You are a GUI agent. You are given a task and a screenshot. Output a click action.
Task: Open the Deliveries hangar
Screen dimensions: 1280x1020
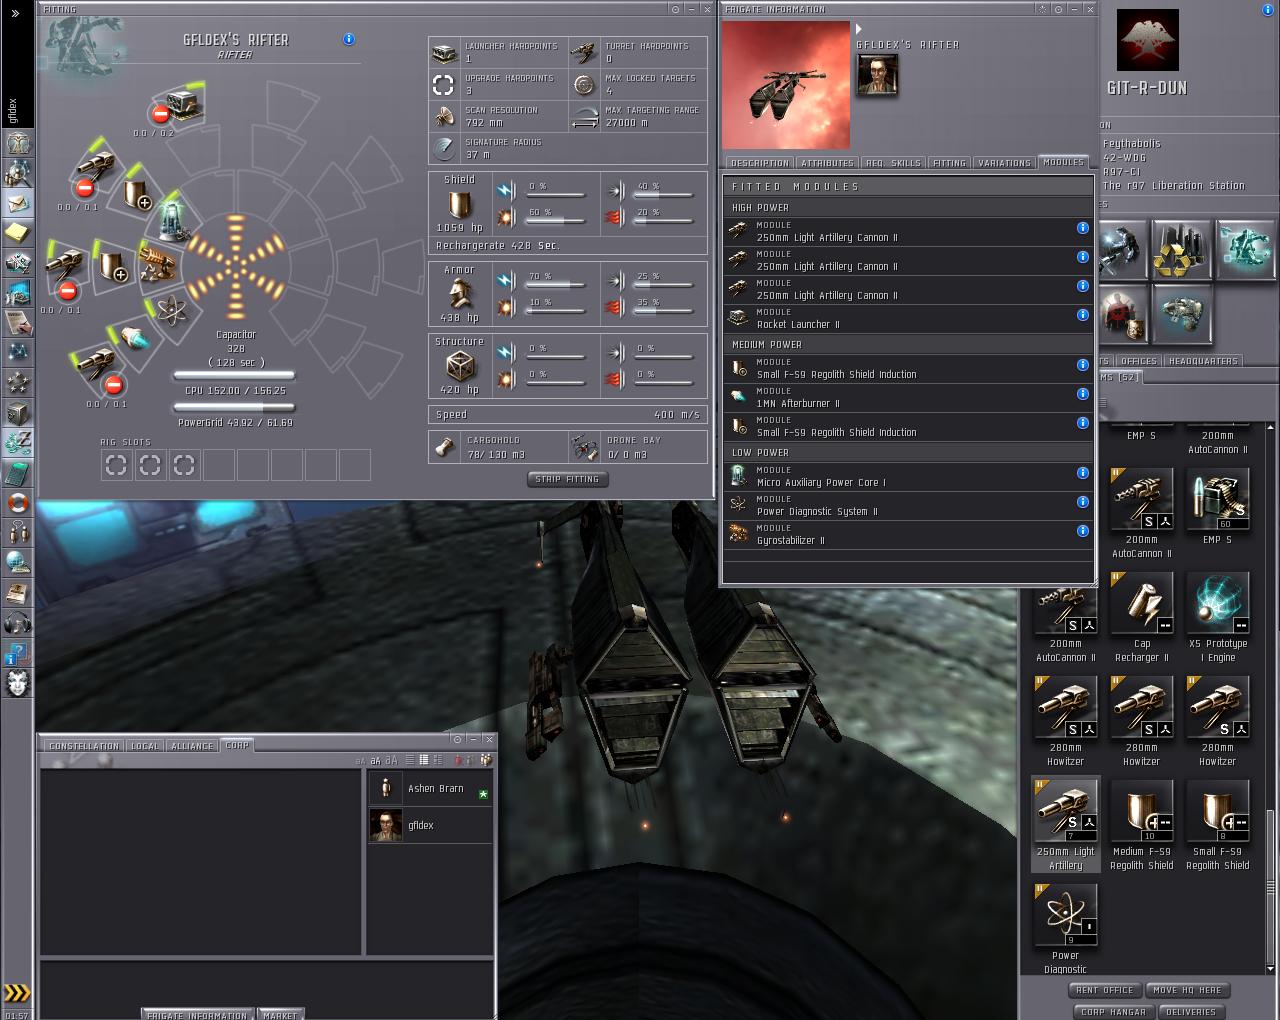(x=1191, y=1012)
